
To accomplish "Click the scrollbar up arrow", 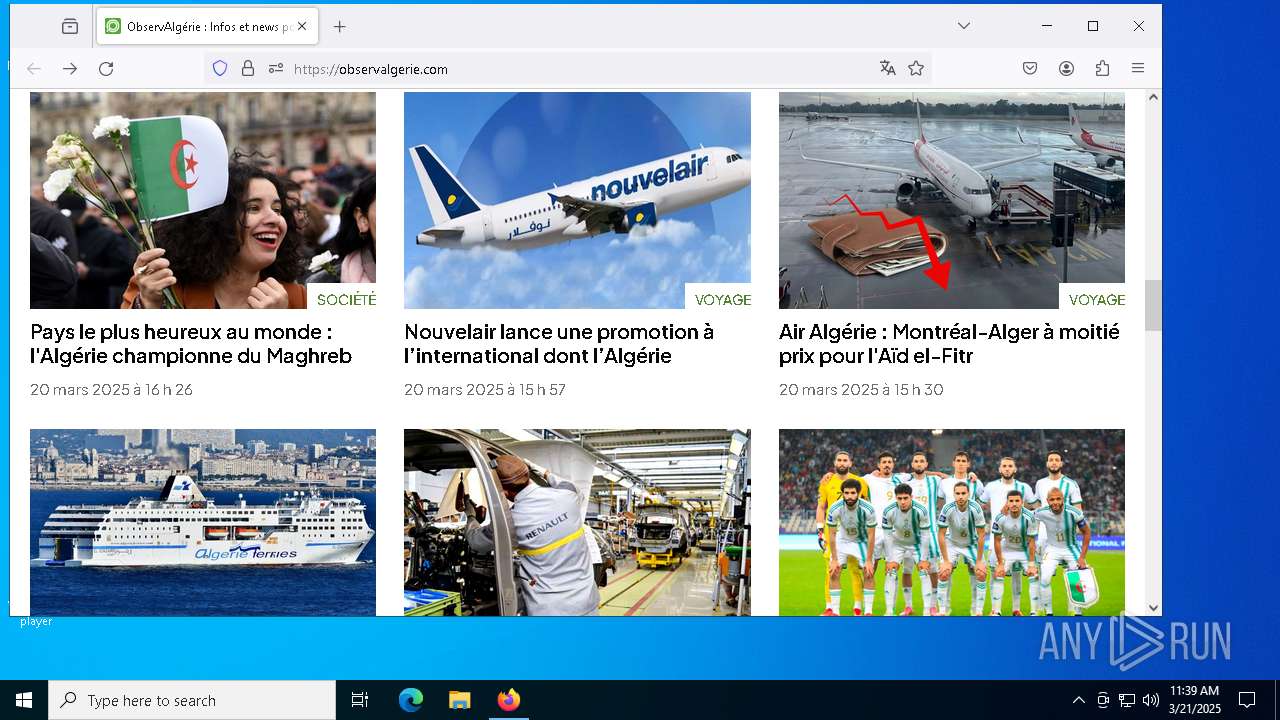I will click(x=1153, y=97).
